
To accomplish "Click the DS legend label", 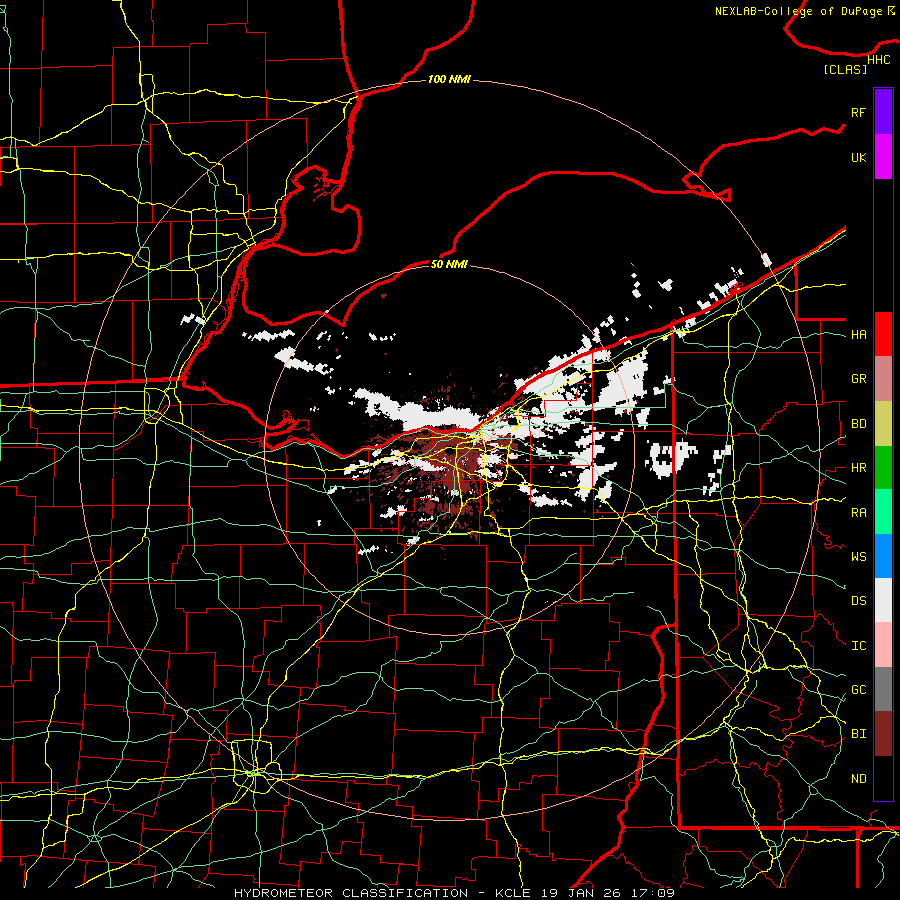I will [858, 601].
